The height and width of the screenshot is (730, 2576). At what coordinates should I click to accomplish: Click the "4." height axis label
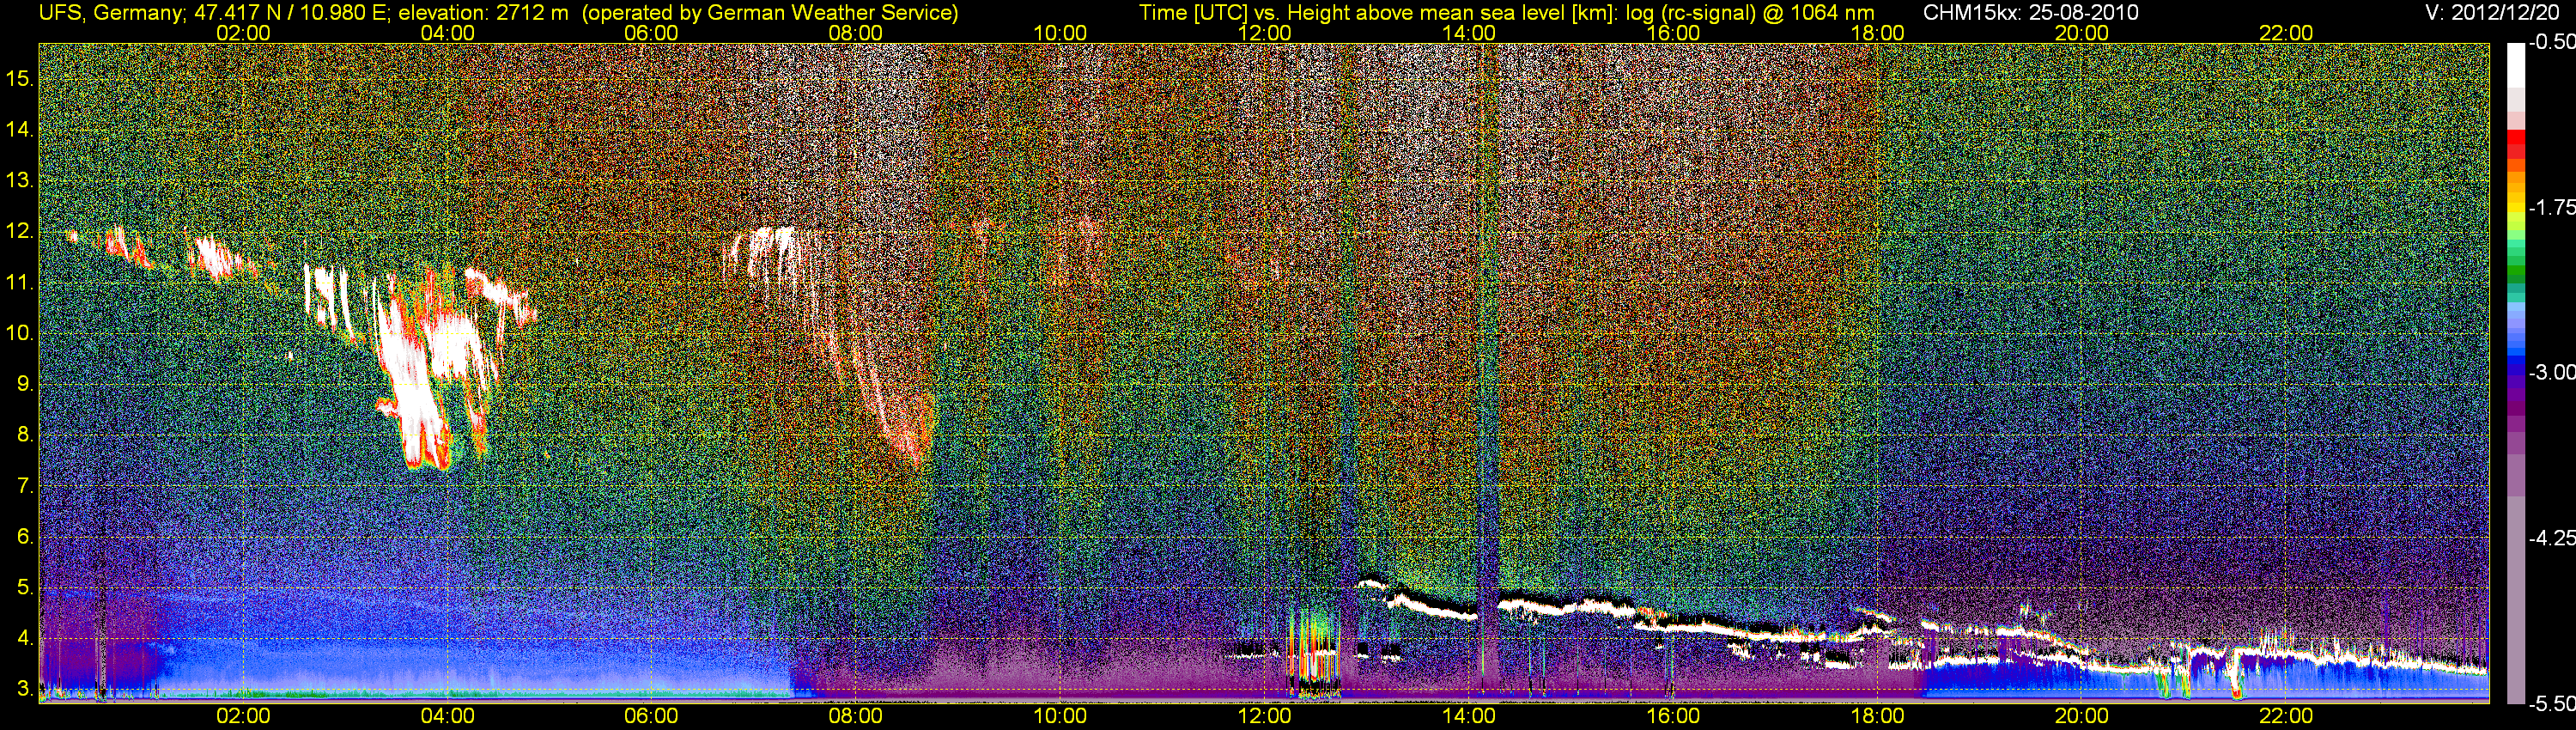[x=26, y=638]
